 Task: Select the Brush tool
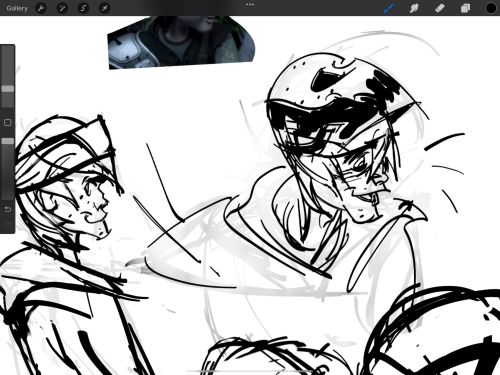pos(389,8)
